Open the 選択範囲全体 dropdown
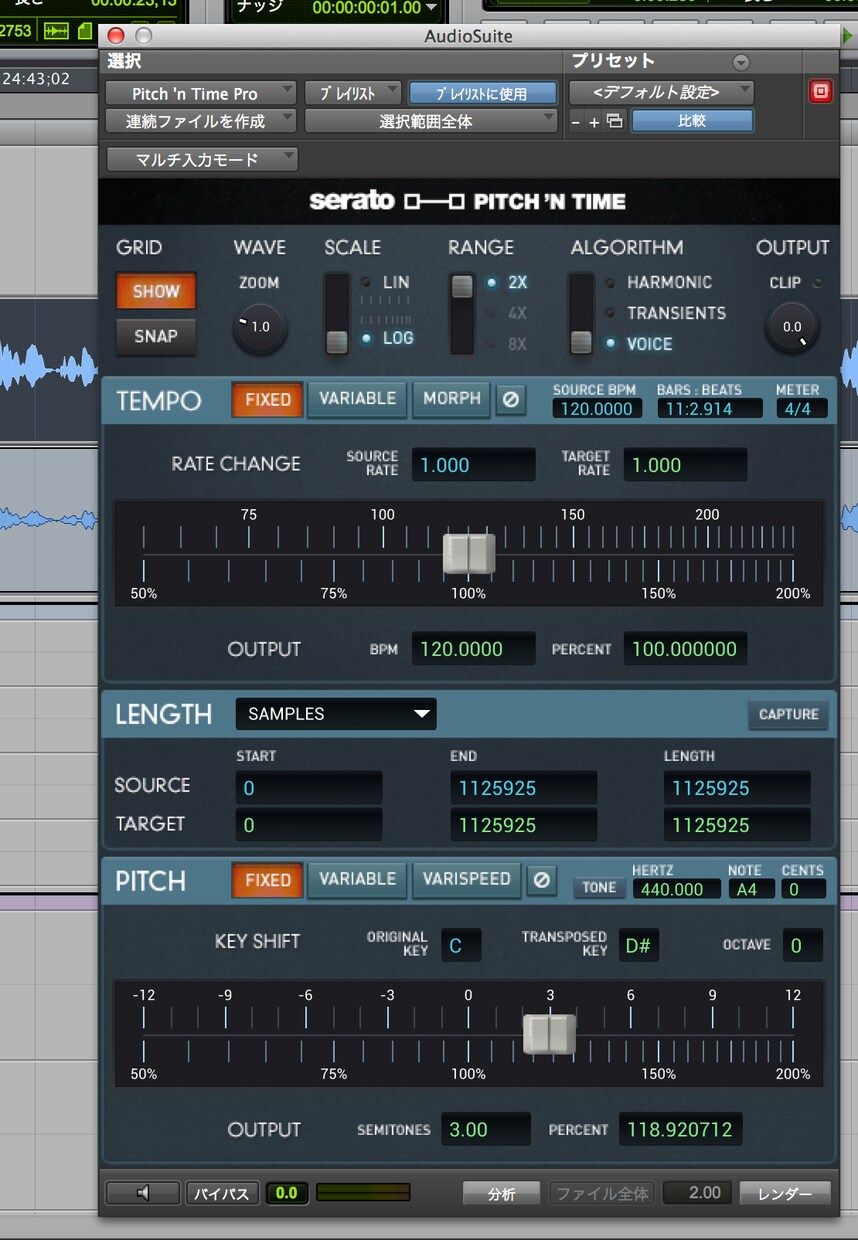Screen dimensions: 858x1240 point(431,121)
